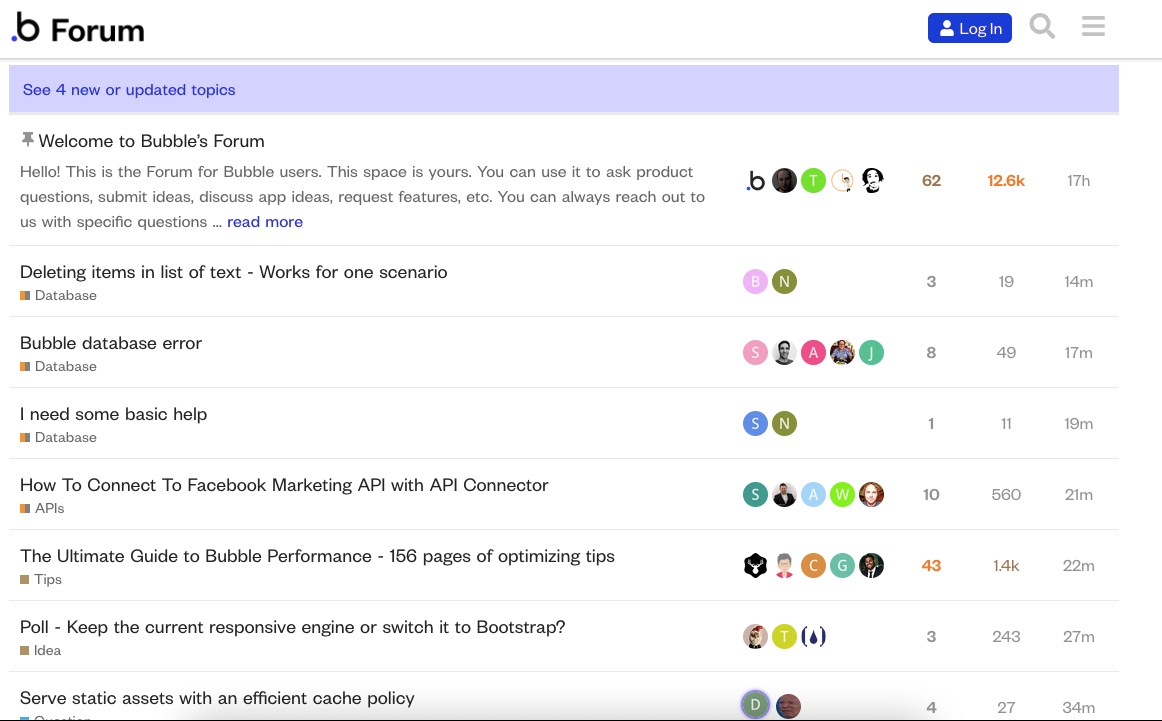Screen dimensions: 1162x721
Task: Click the water-drop avatar on Poll topic
Action: click(813, 637)
